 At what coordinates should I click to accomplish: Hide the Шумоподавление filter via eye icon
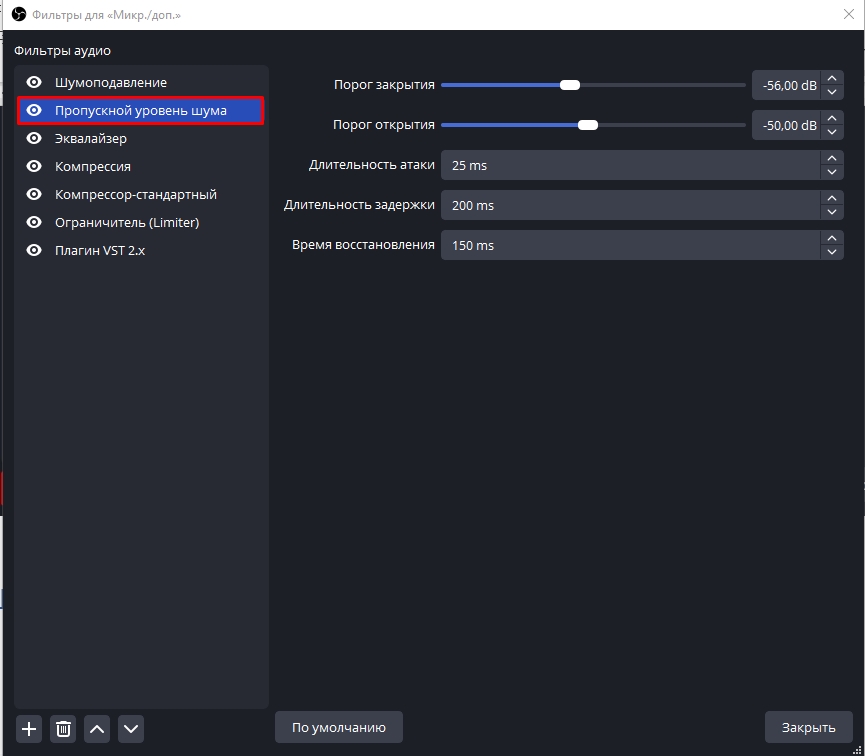[34, 82]
